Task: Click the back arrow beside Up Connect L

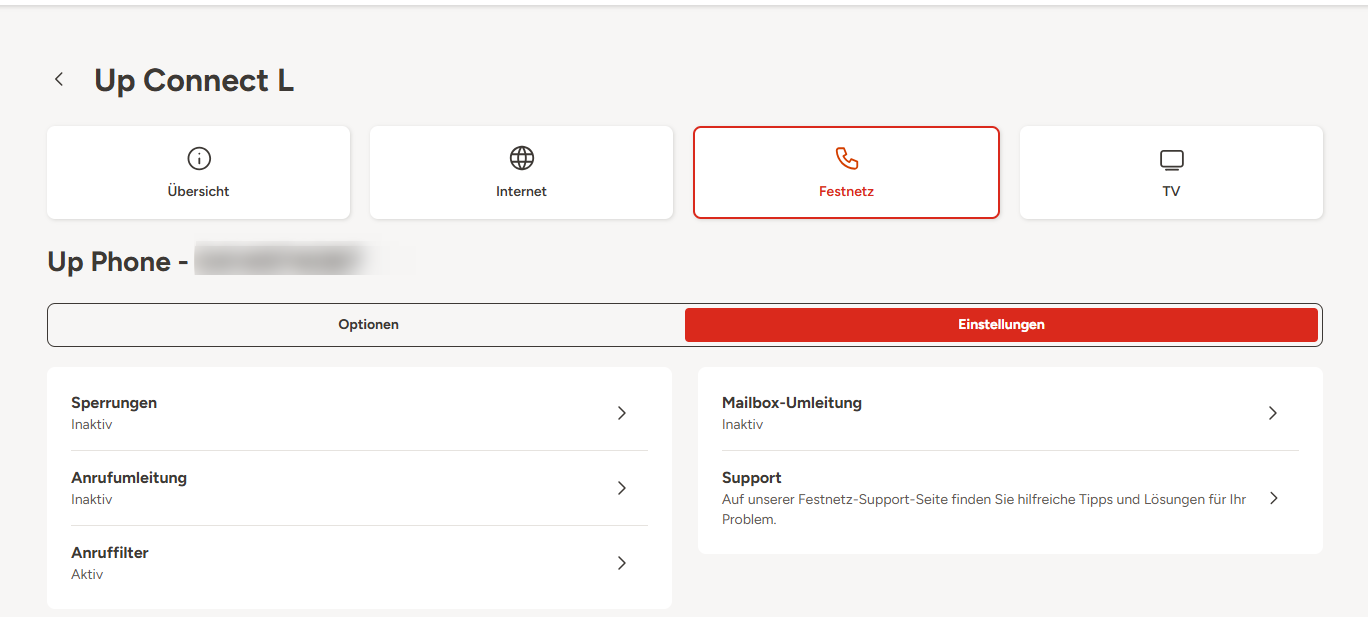Action: [x=60, y=80]
